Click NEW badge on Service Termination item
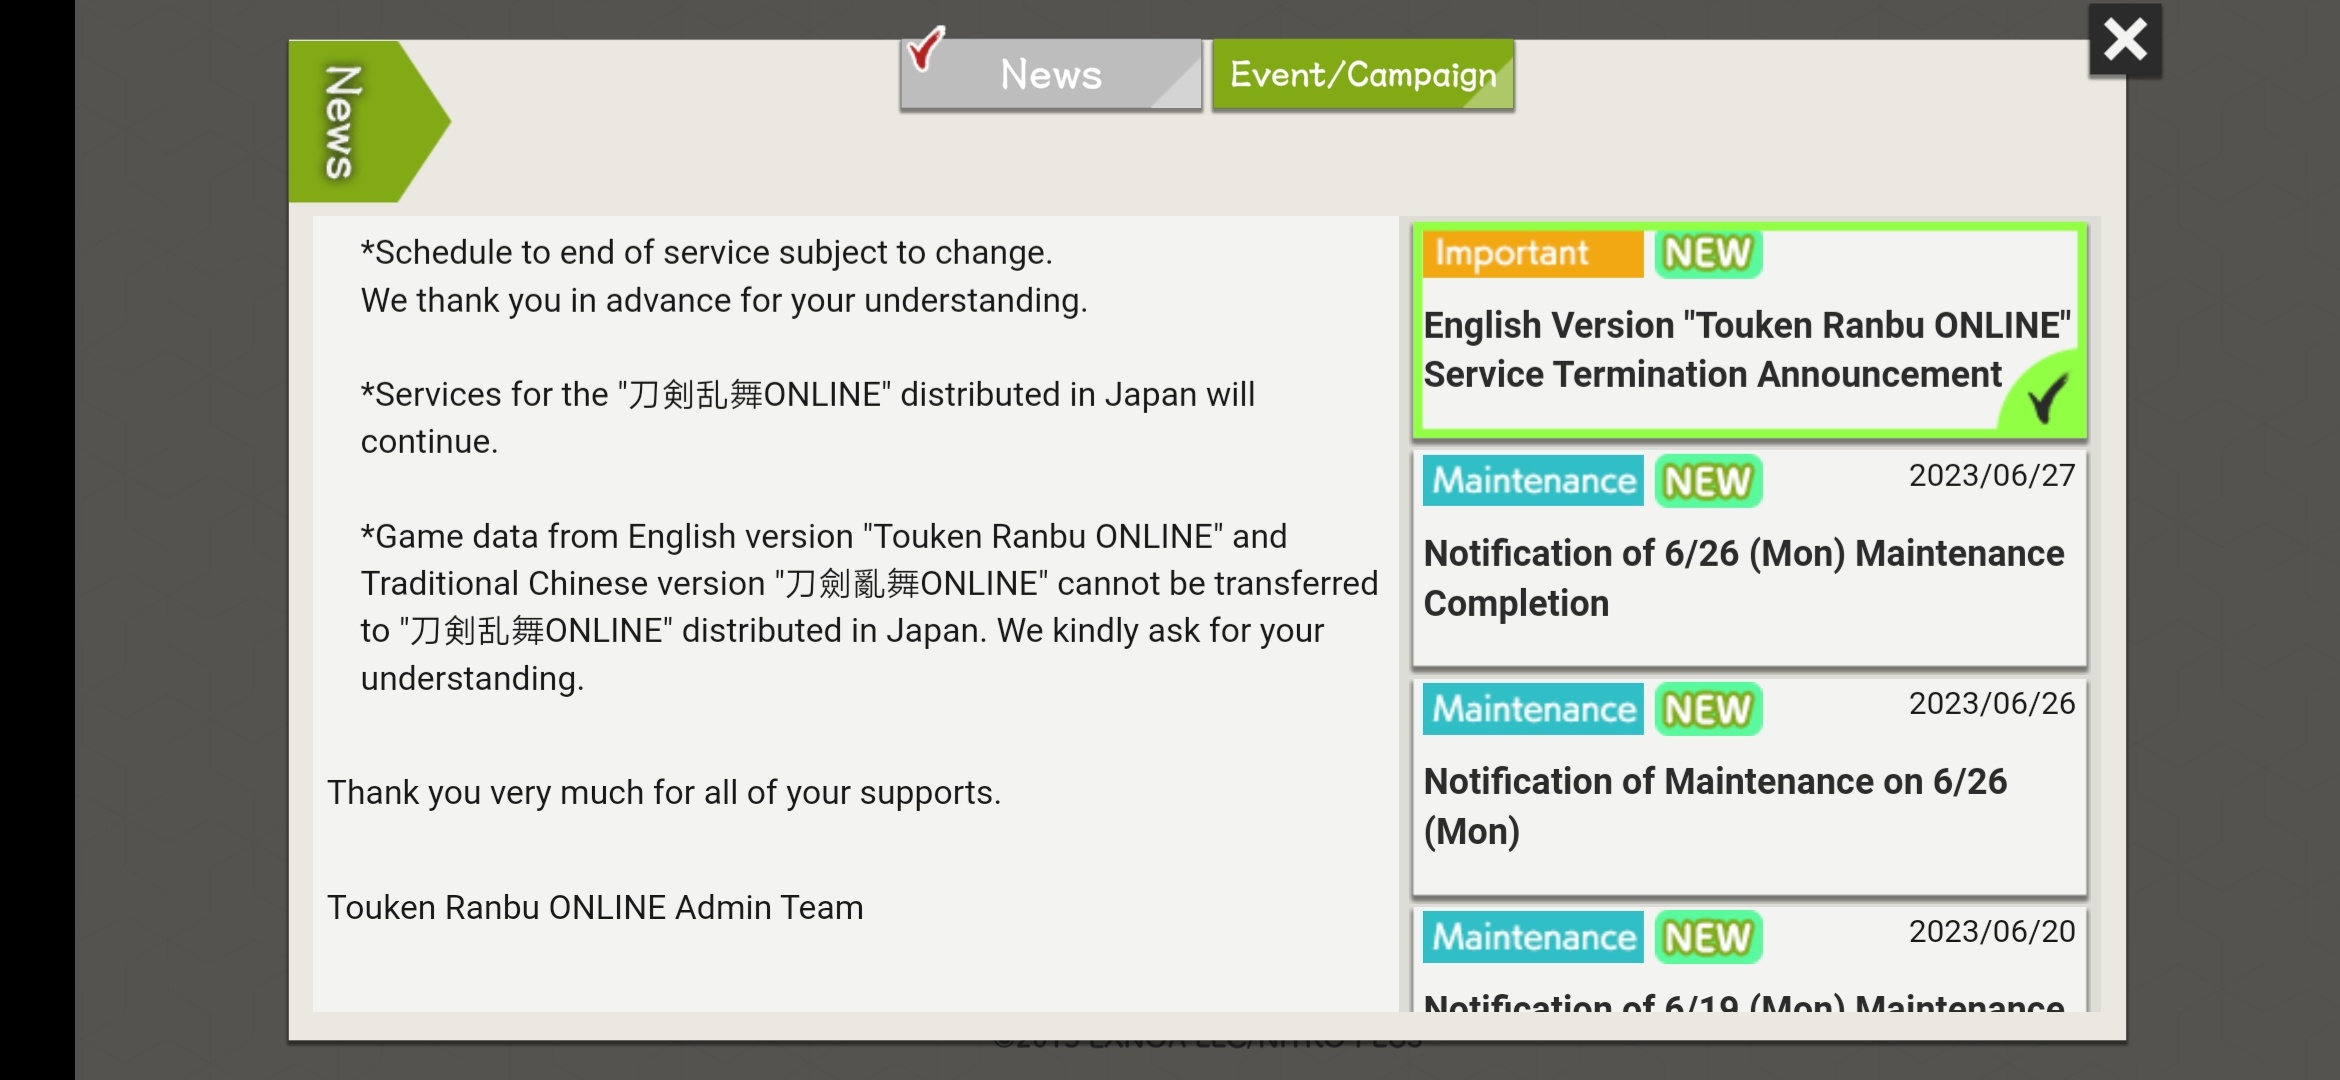Screen dimensions: 2340x1080 (1708, 253)
